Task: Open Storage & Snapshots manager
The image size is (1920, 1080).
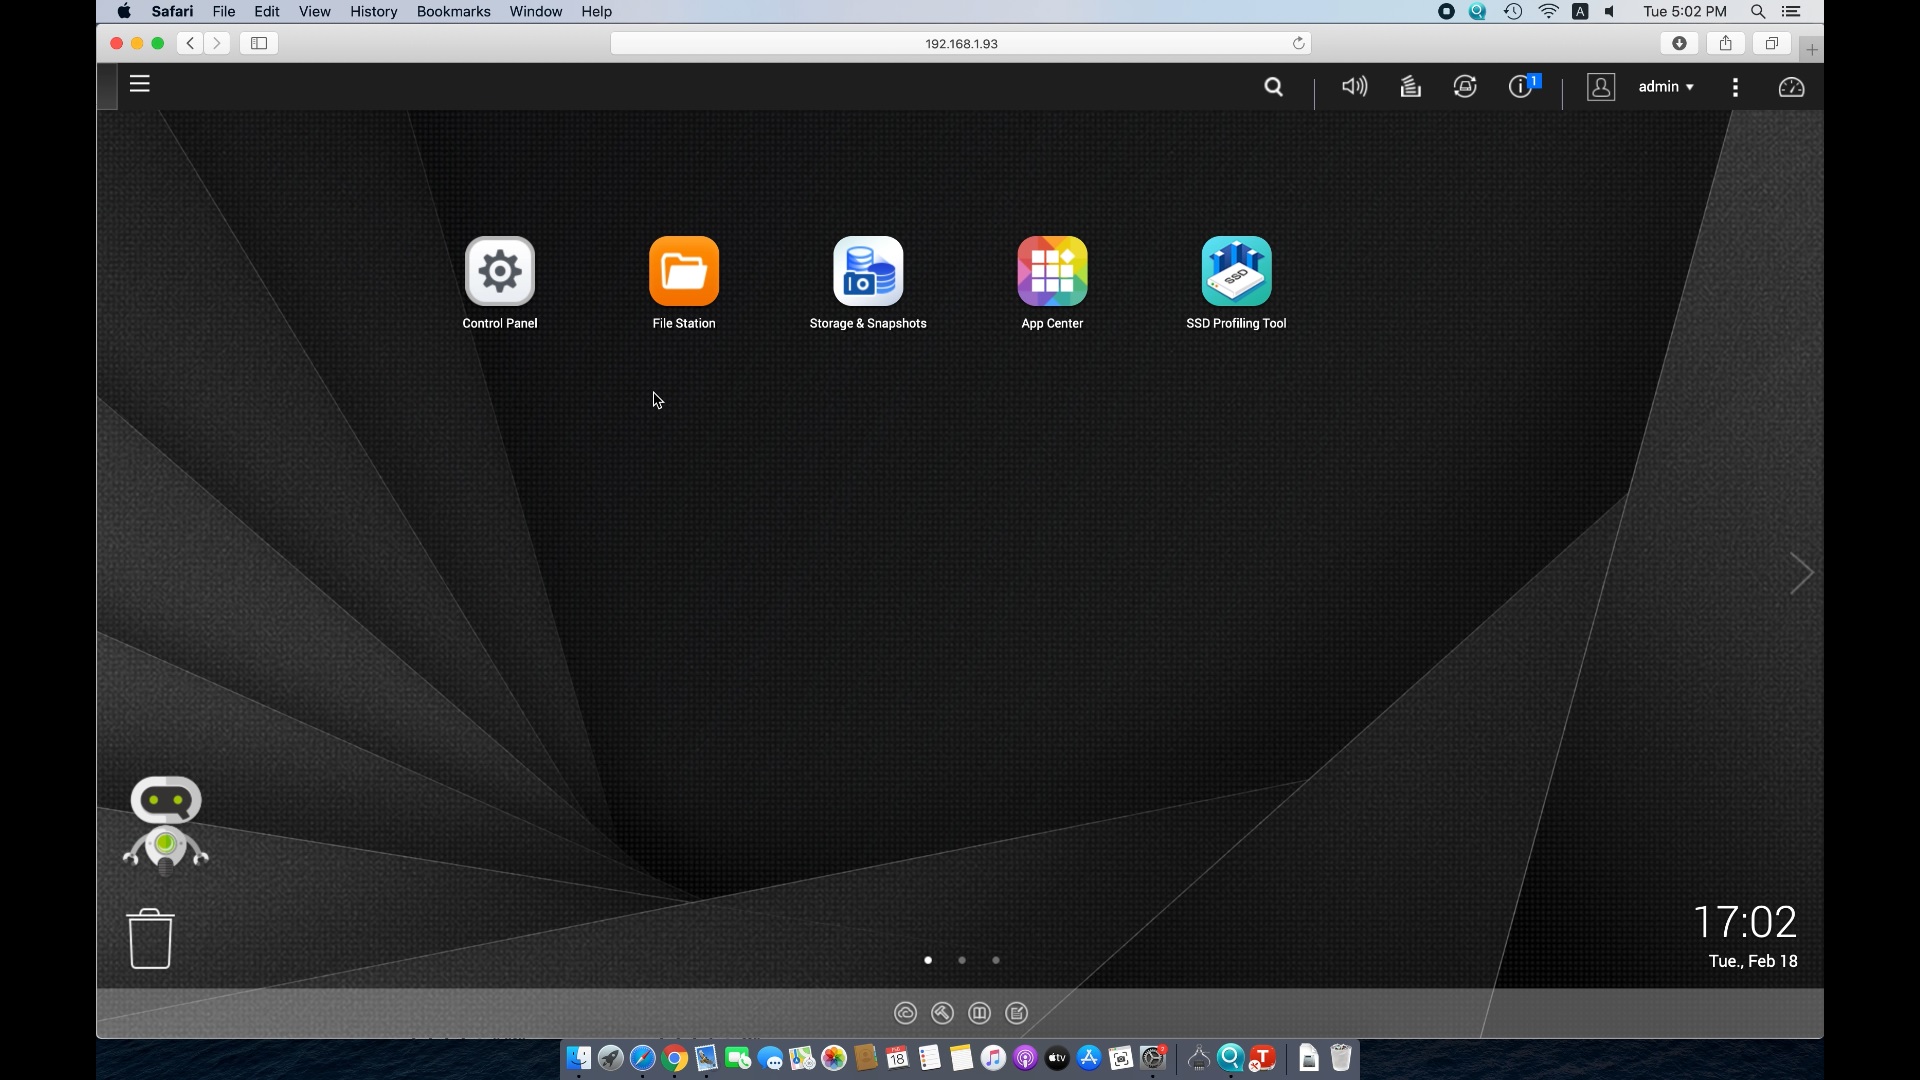Action: (868, 270)
